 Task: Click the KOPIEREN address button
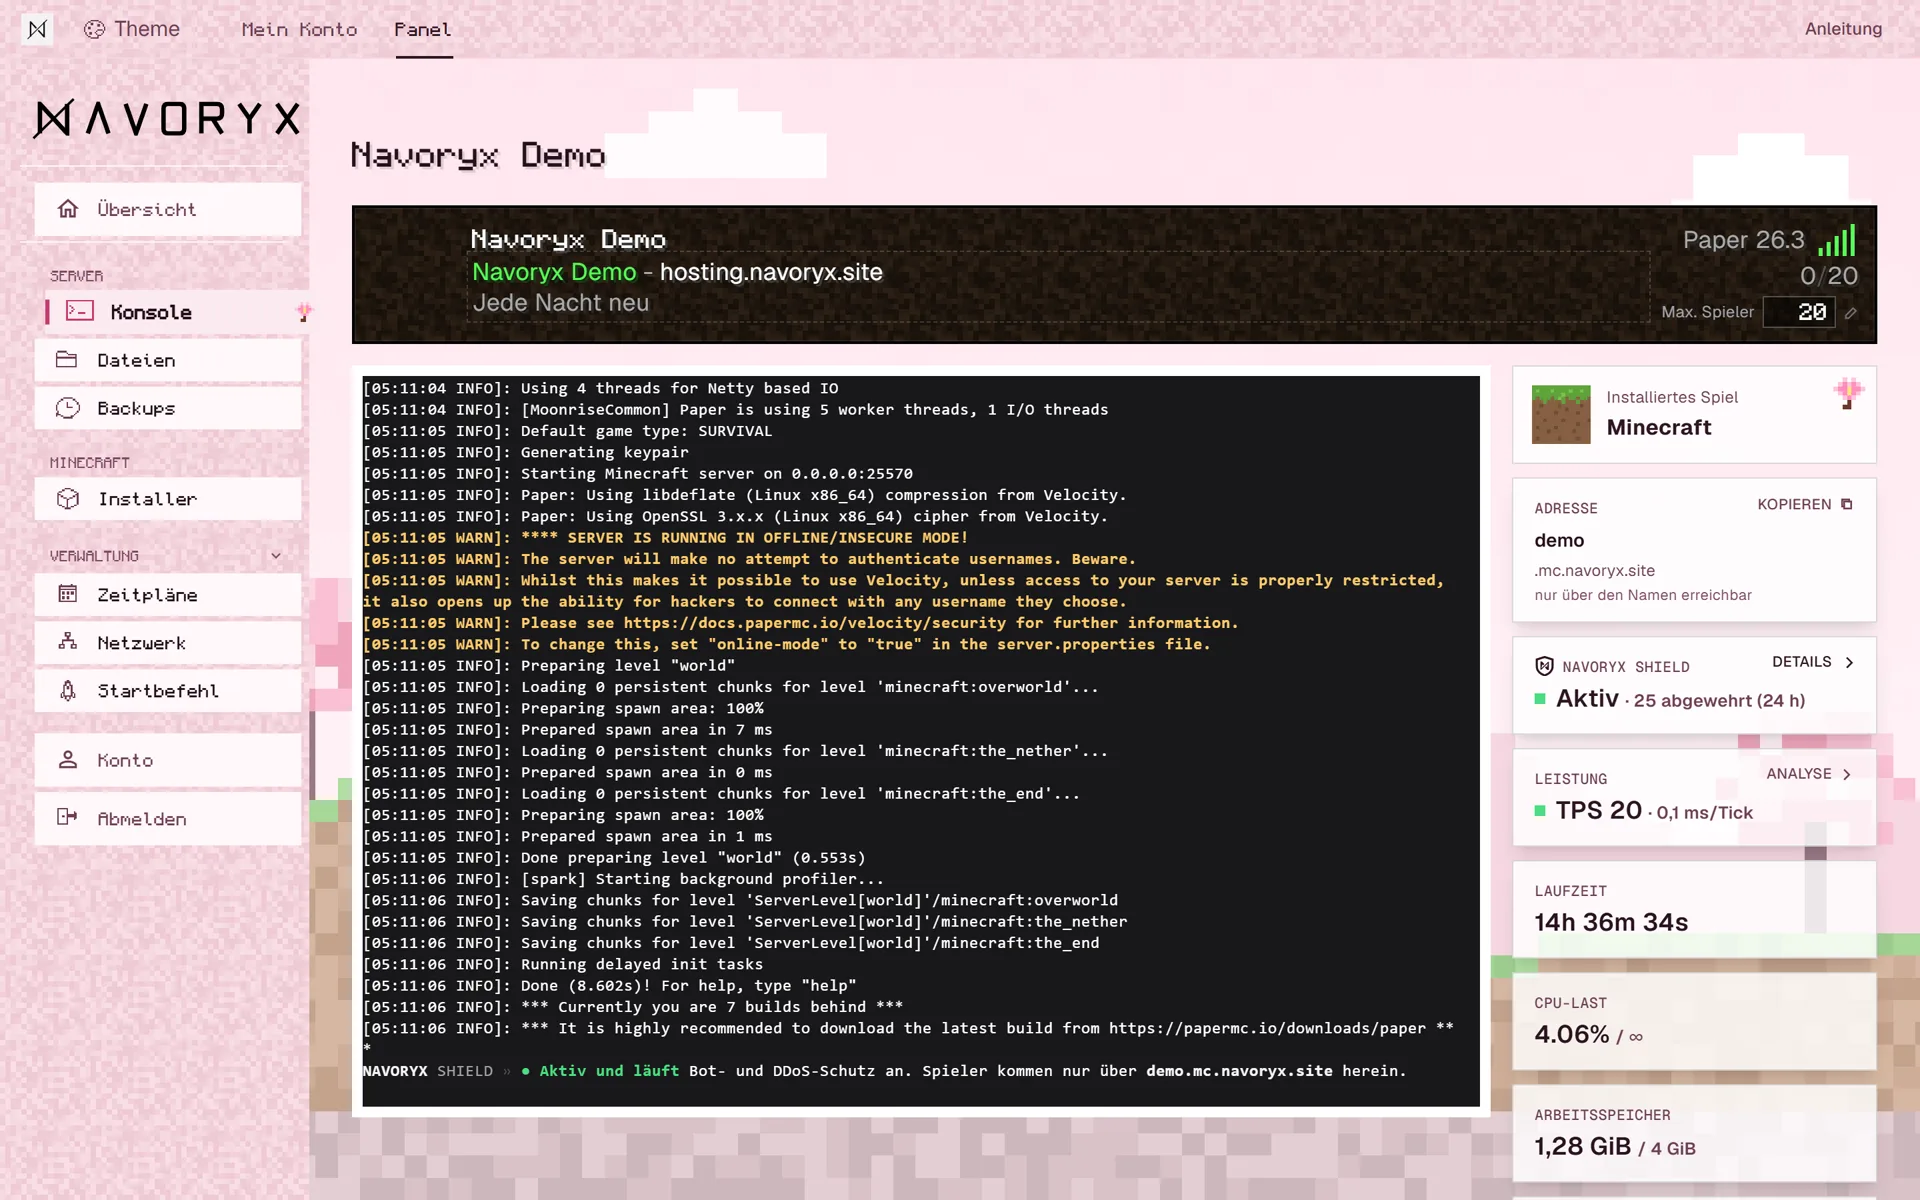(x=1805, y=504)
